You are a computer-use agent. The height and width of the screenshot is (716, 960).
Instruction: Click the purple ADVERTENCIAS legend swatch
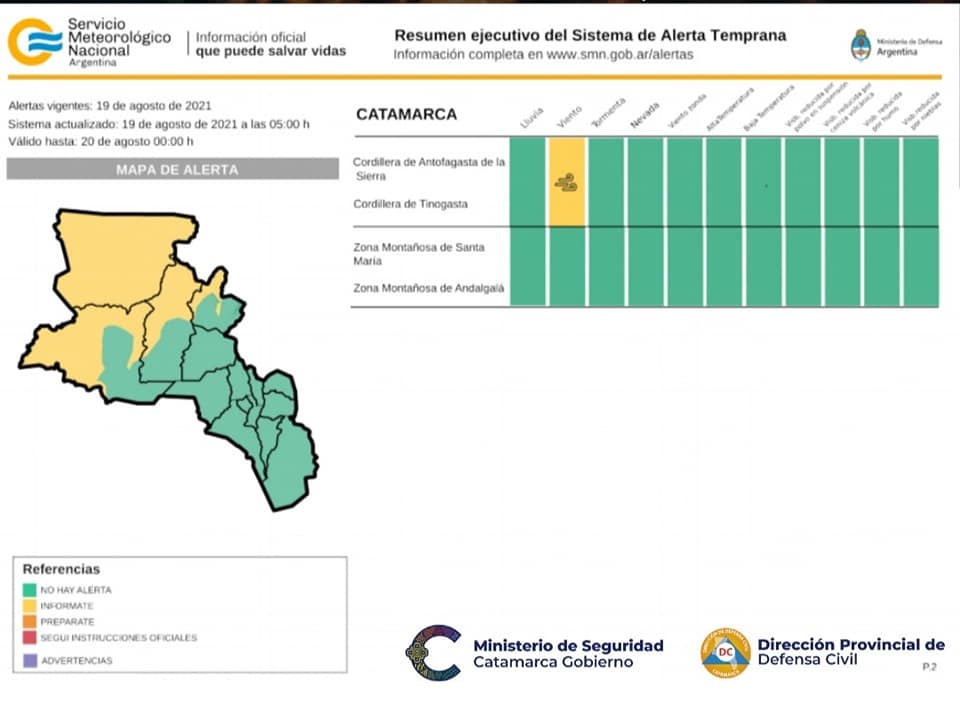[30, 661]
